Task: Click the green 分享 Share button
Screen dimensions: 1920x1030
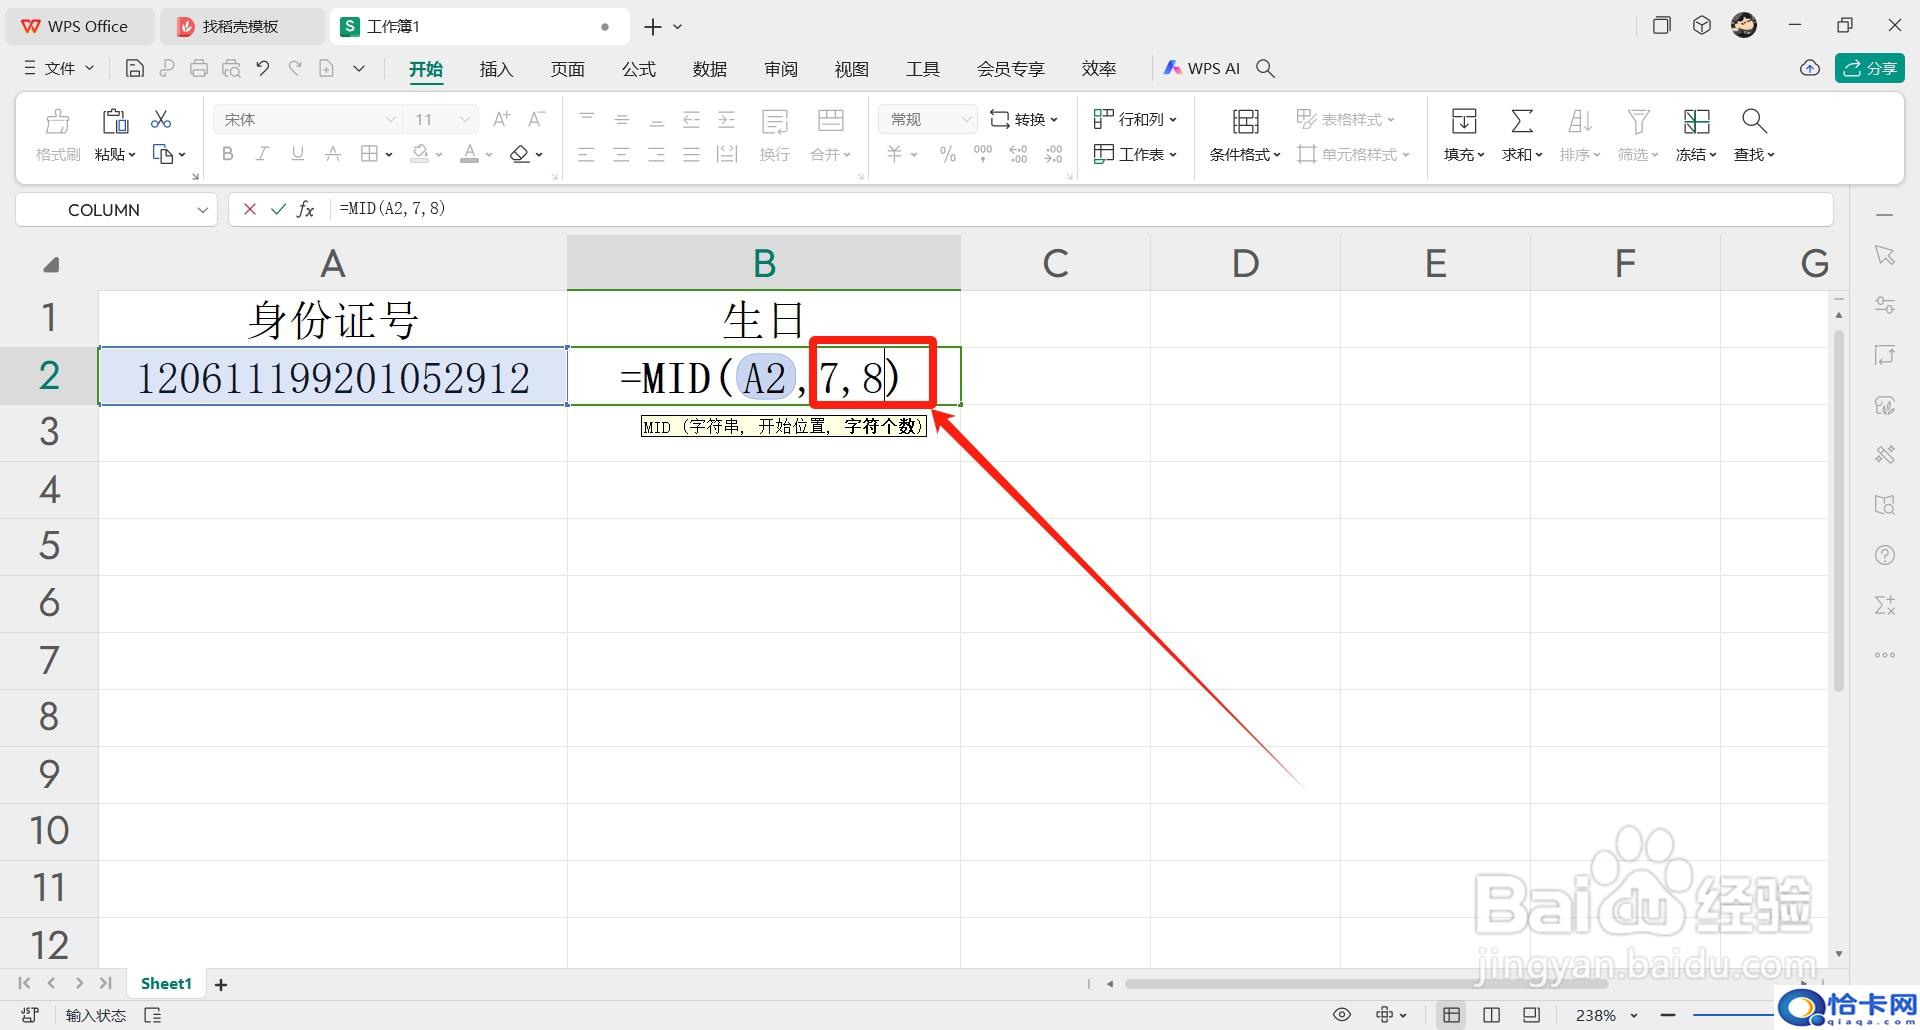Action: point(1869,68)
